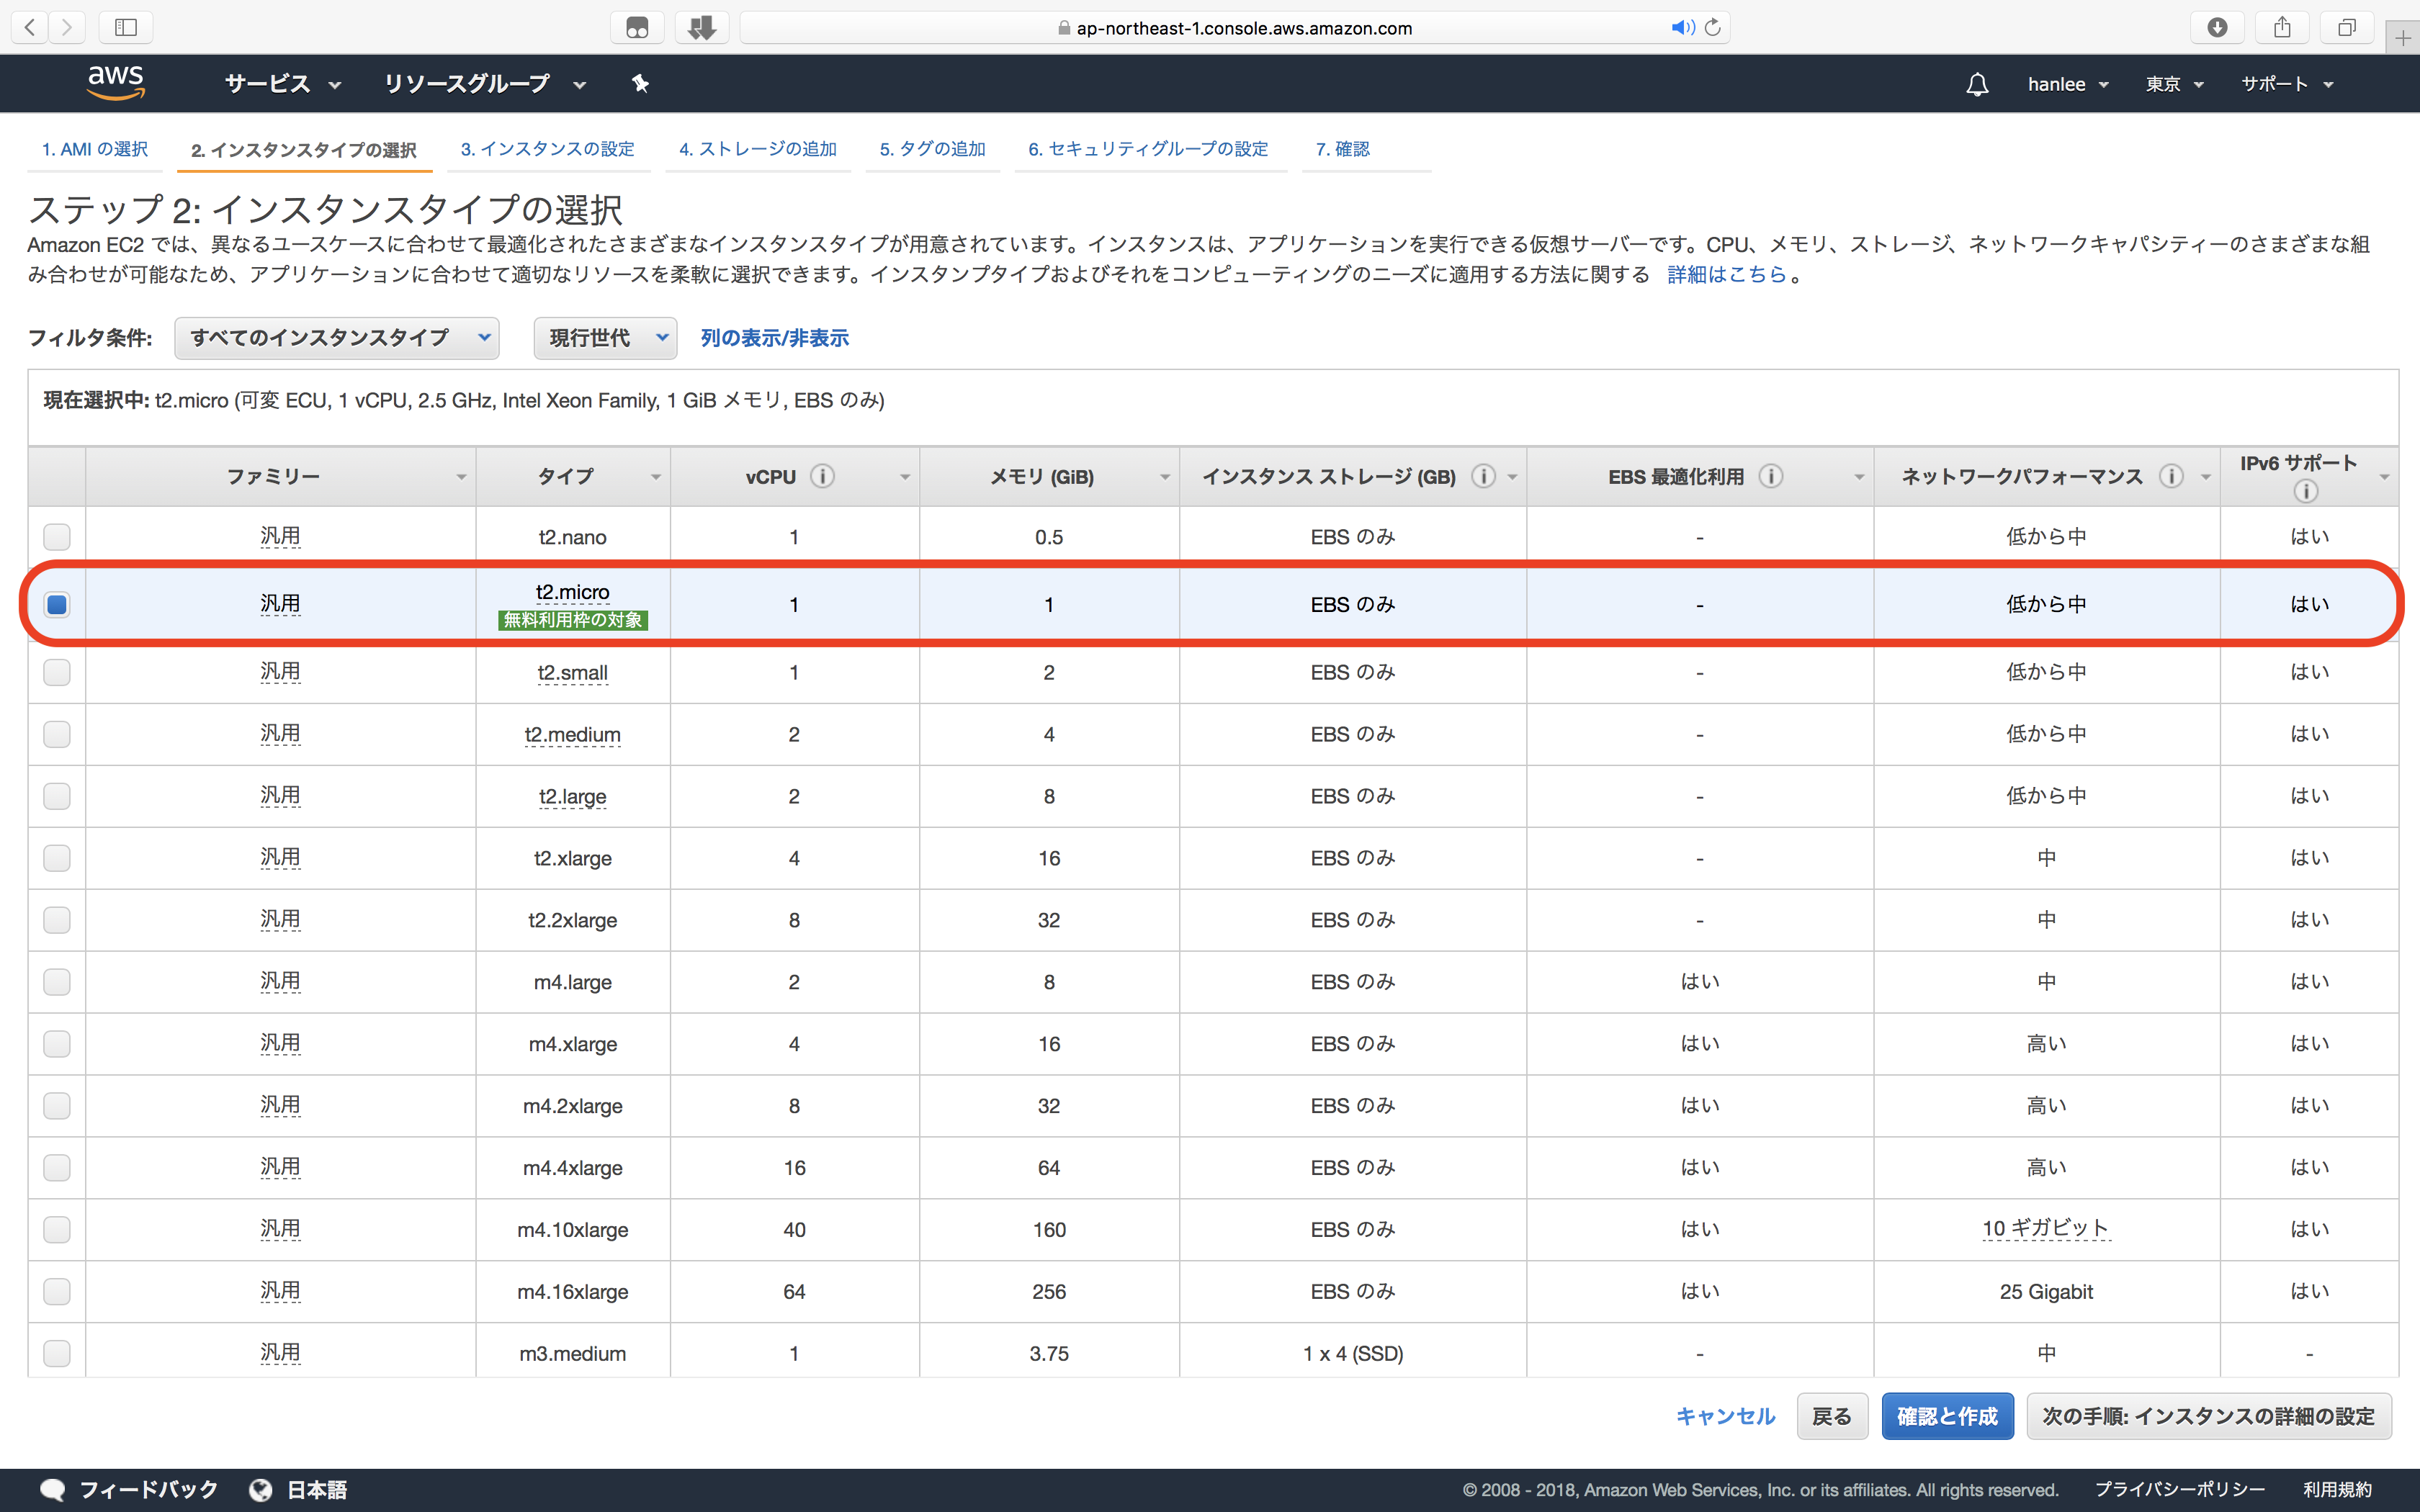This screenshot has height=1512, width=2420.
Task: Click the 無料利用枠の対象 green badge
Action: [x=573, y=620]
